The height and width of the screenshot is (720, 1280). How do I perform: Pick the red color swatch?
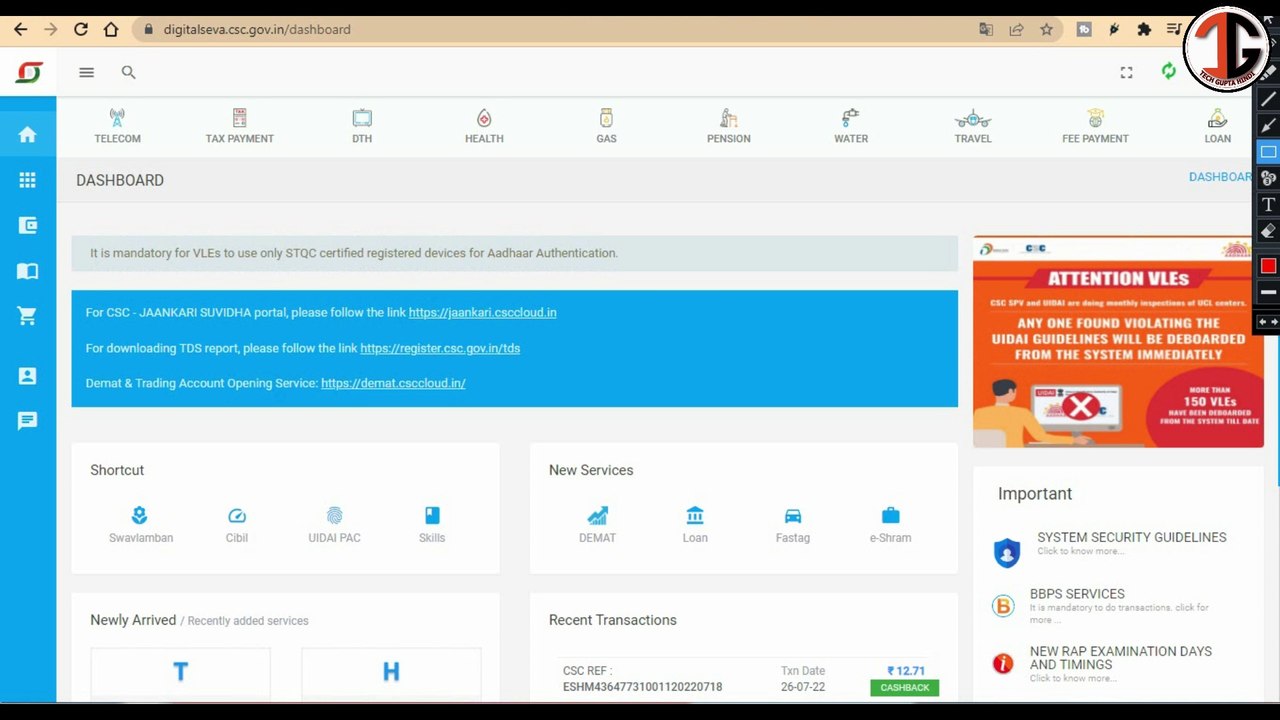point(1268,265)
